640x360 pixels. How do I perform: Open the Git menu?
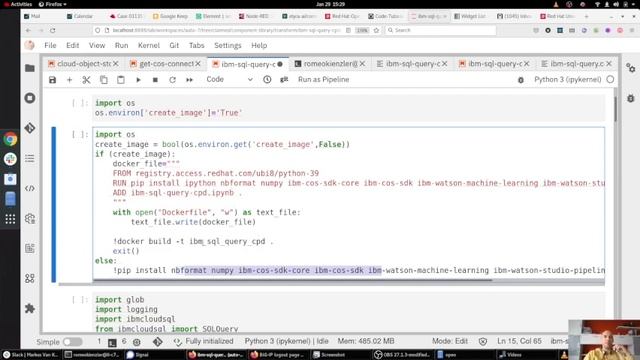click(x=174, y=45)
